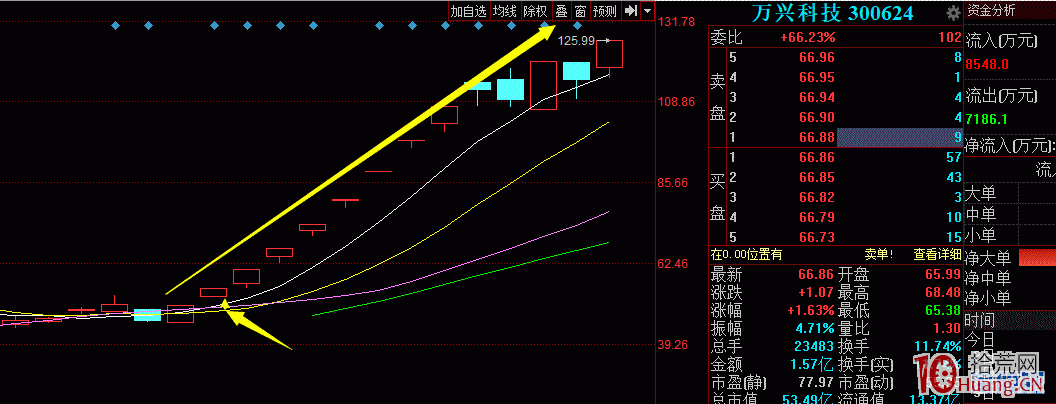Select the 小单 row in fund analysis
The height and width of the screenshot is (404, 1056).
point(1010,236)
